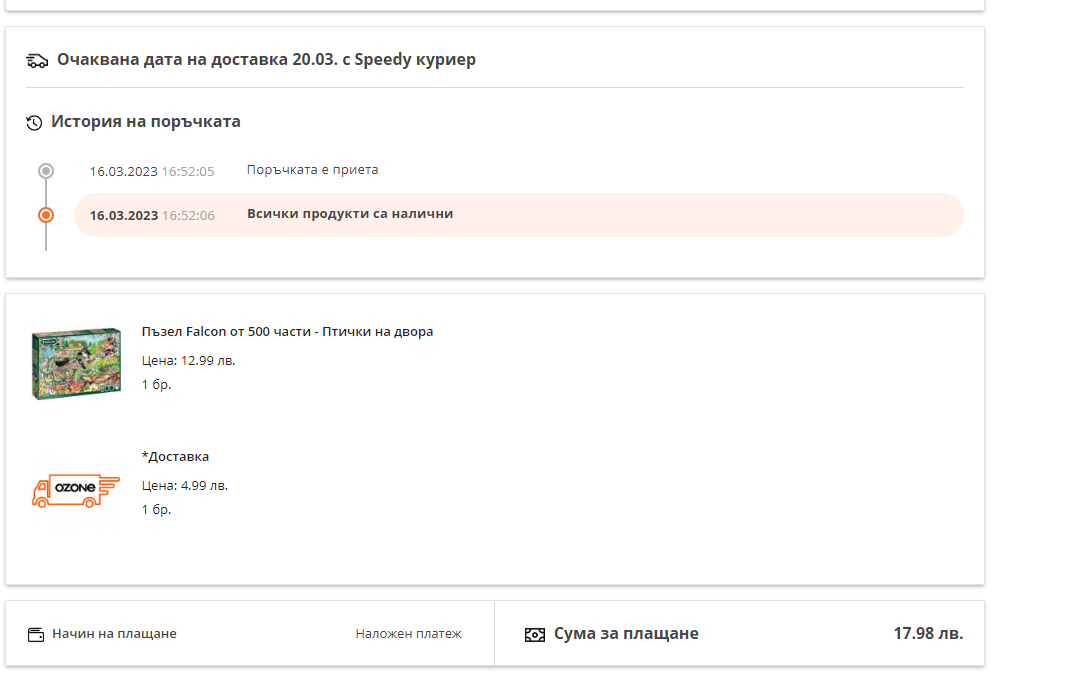
Task: Click the 16:52:05 order timestamp
Action: (x=188, y=171)
